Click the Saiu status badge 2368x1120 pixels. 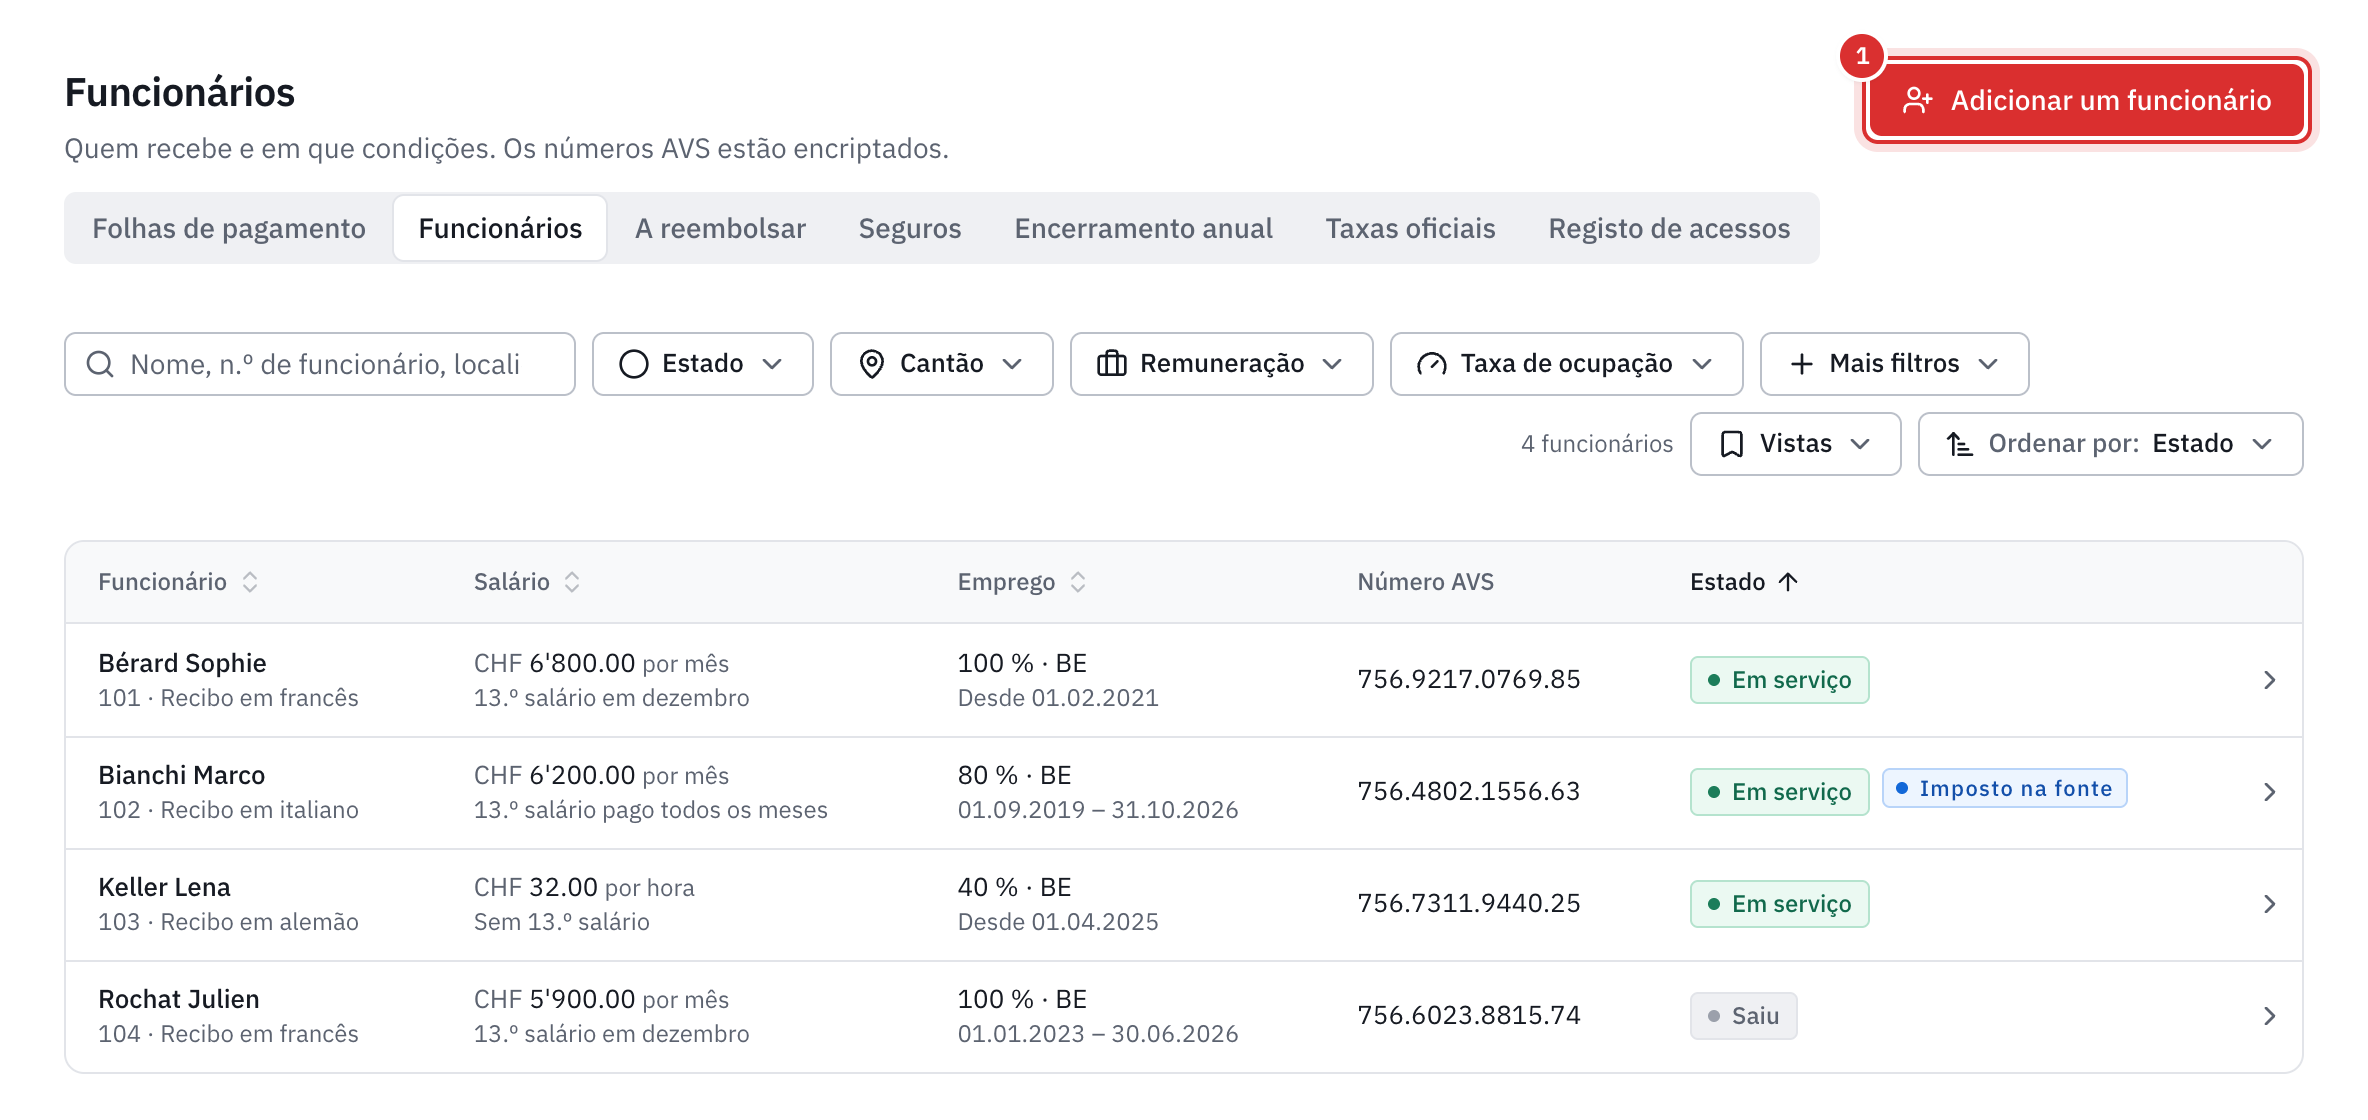1744,1016
